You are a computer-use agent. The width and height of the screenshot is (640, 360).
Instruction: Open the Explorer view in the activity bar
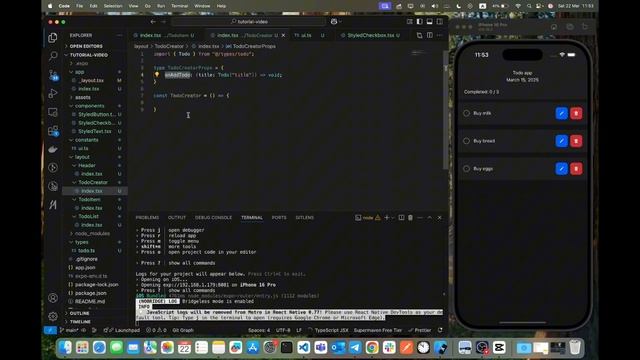pos(53,38)
